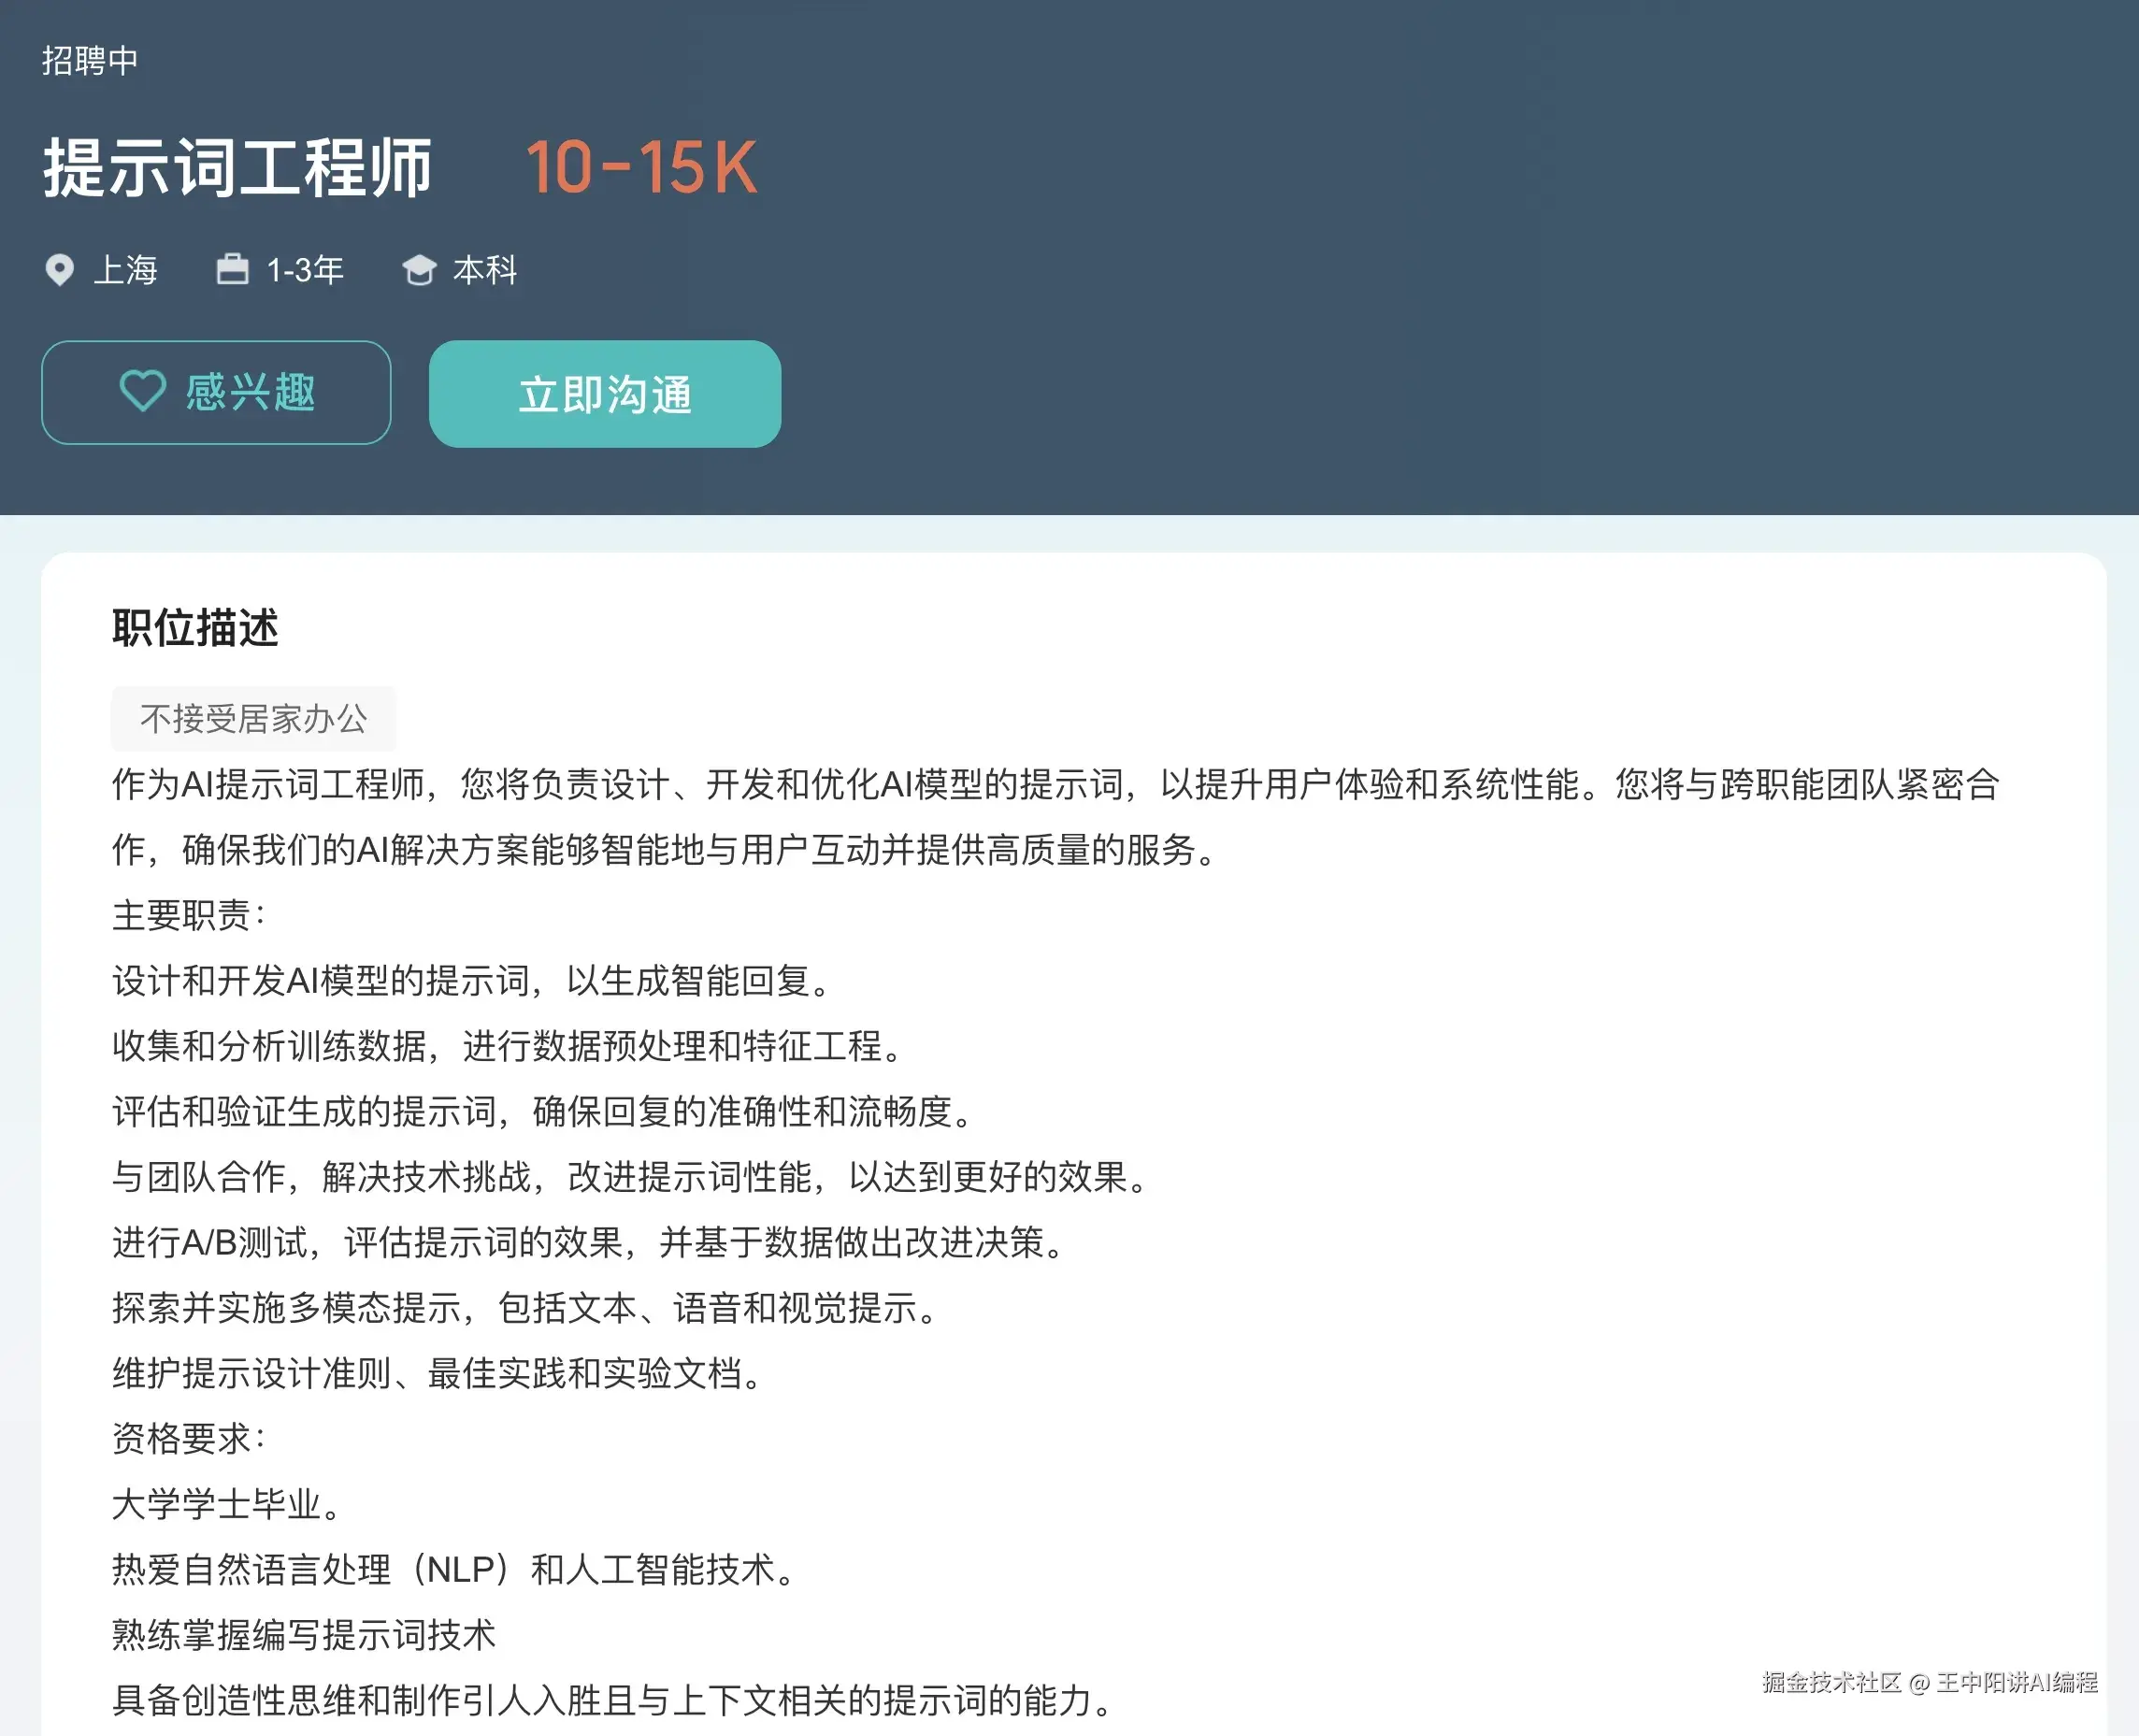
Task: Click the heart icon in 感兴趣 button
Action: pyautogui.click(x=142, y=391)
